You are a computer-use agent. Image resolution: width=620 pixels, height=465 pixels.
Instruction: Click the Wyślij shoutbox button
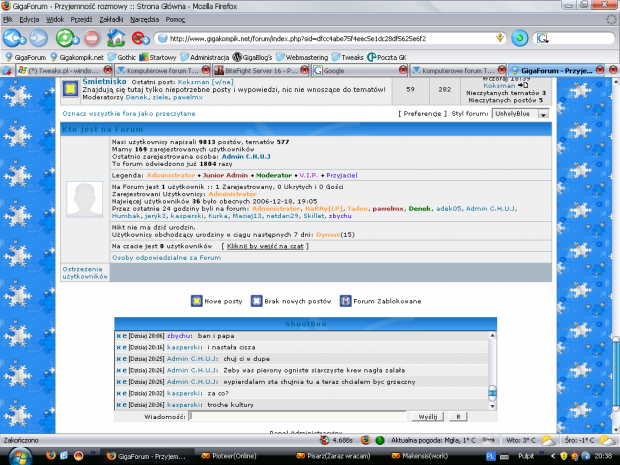click(x=427, y=415)
